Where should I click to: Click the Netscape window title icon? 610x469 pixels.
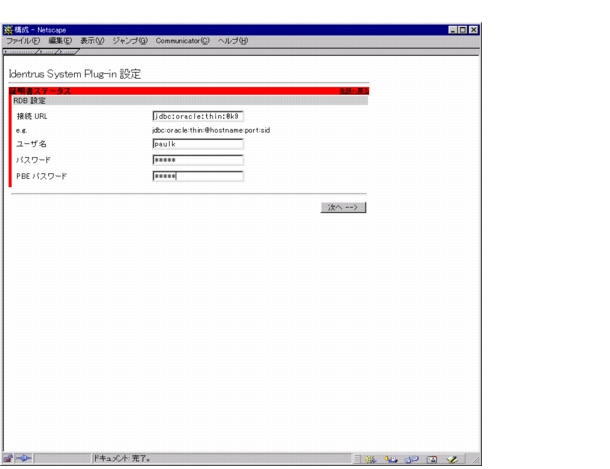tap(8, 30)
